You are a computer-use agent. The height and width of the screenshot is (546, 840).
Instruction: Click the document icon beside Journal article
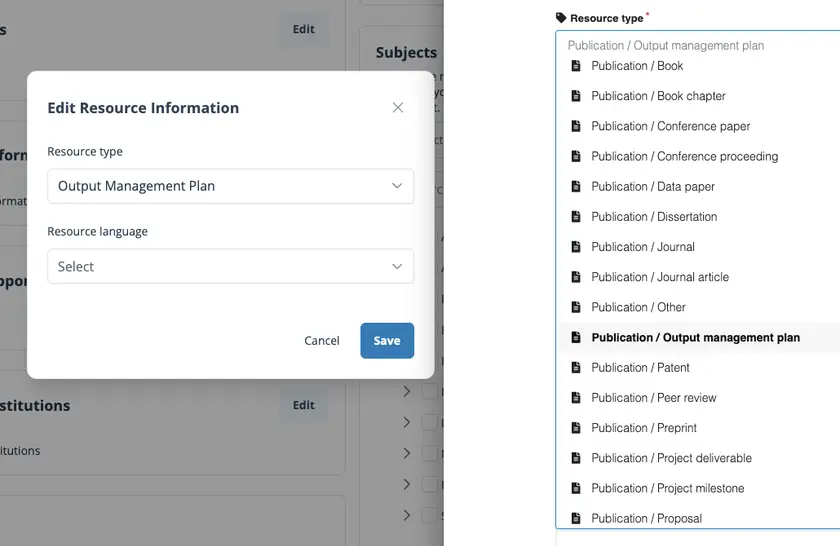[576, 277]
